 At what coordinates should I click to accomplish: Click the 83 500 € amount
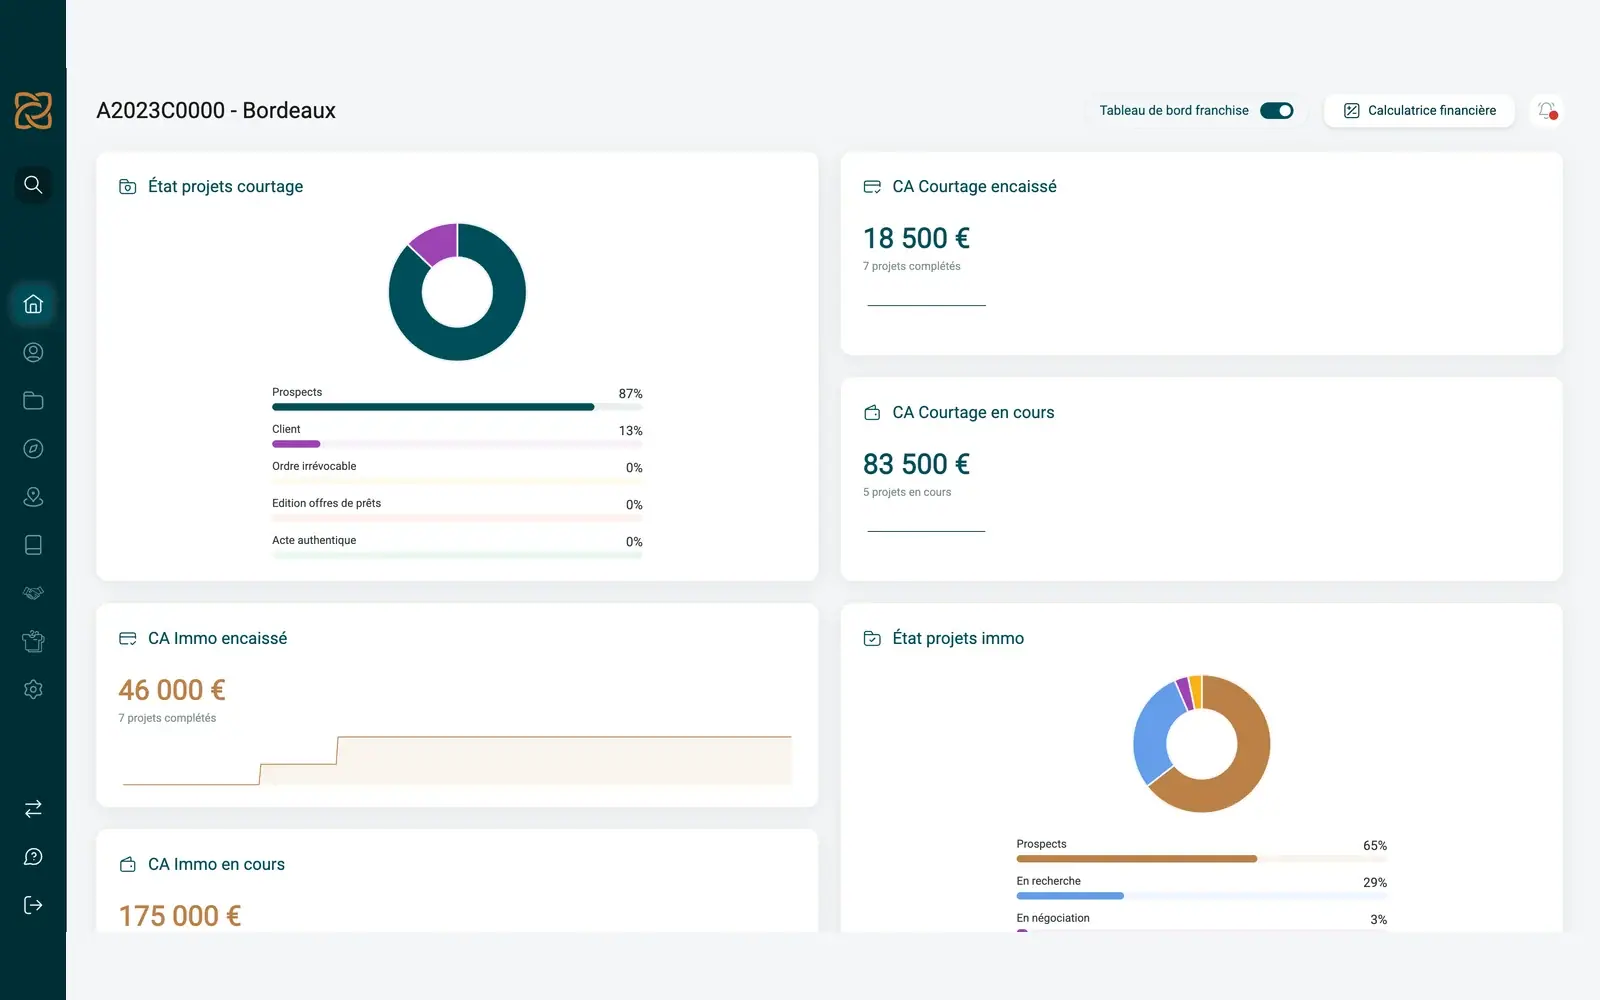916,464
